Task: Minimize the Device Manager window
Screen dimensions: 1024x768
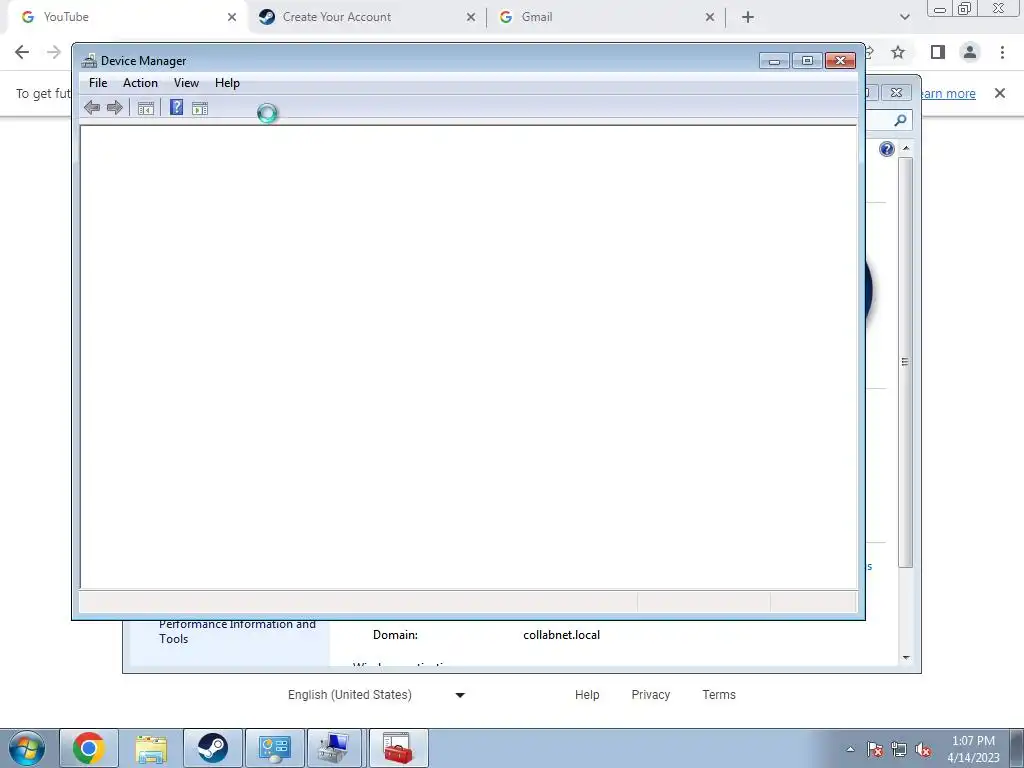Action: tap(775, 61)
